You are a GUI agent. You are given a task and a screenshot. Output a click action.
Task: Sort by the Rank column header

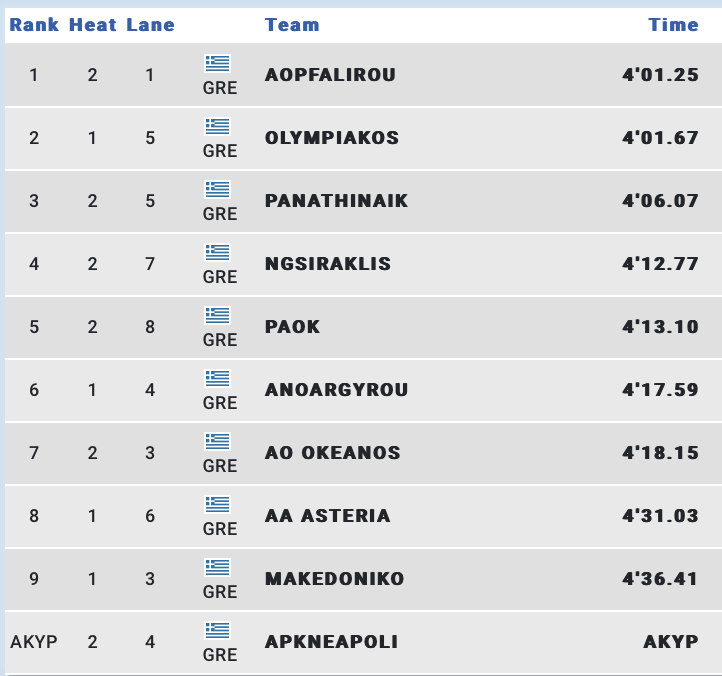click(x=34, y=25)
